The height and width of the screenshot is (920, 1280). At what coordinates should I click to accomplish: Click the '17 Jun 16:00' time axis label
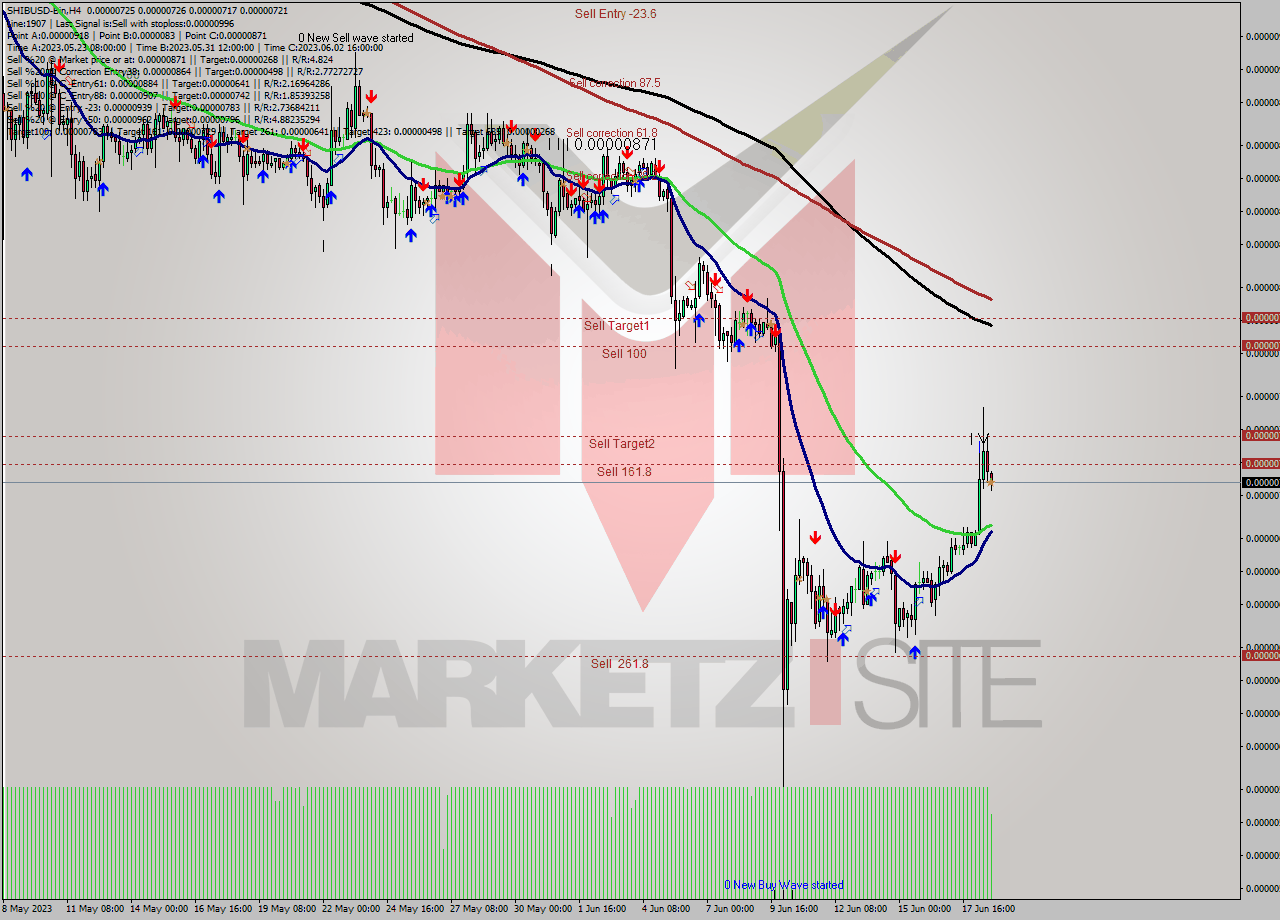click(x=988, y=909)
